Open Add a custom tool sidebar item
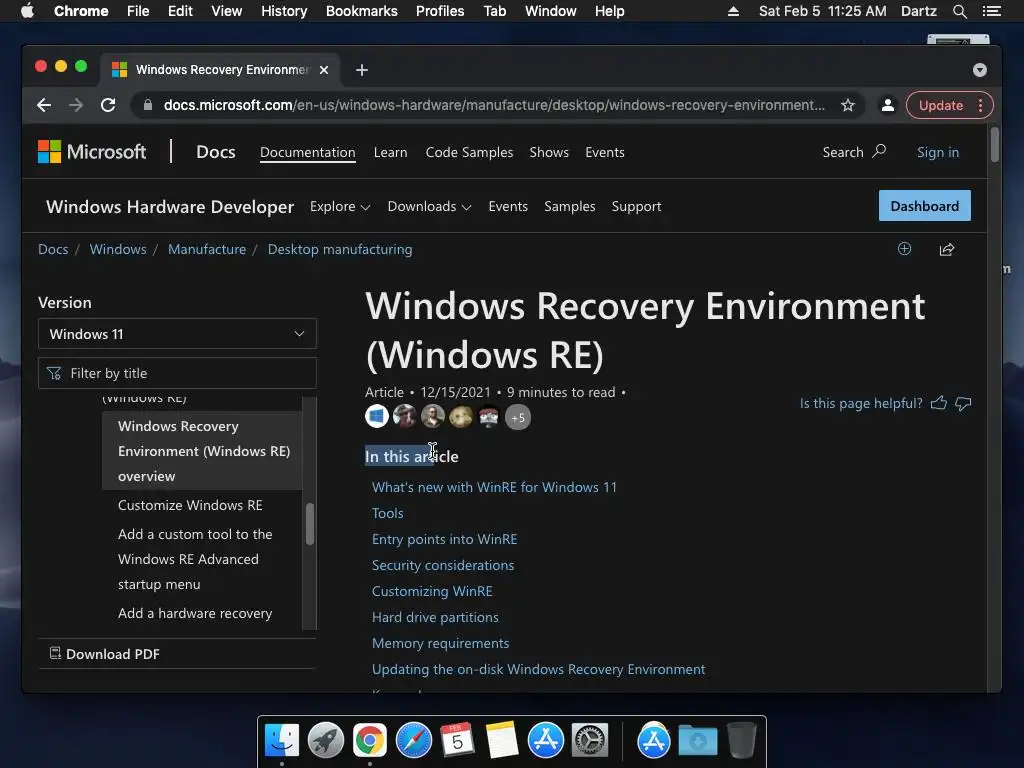Viewport: 1024px width, 768px height. tap(195, 559)
